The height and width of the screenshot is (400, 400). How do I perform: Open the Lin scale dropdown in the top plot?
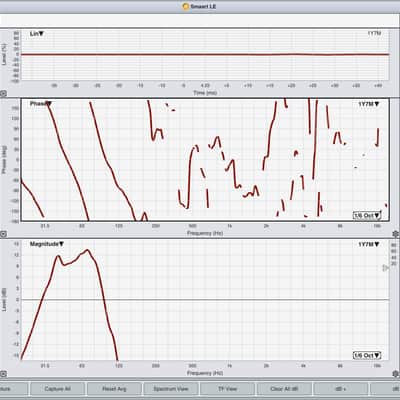tap(37, 34)
